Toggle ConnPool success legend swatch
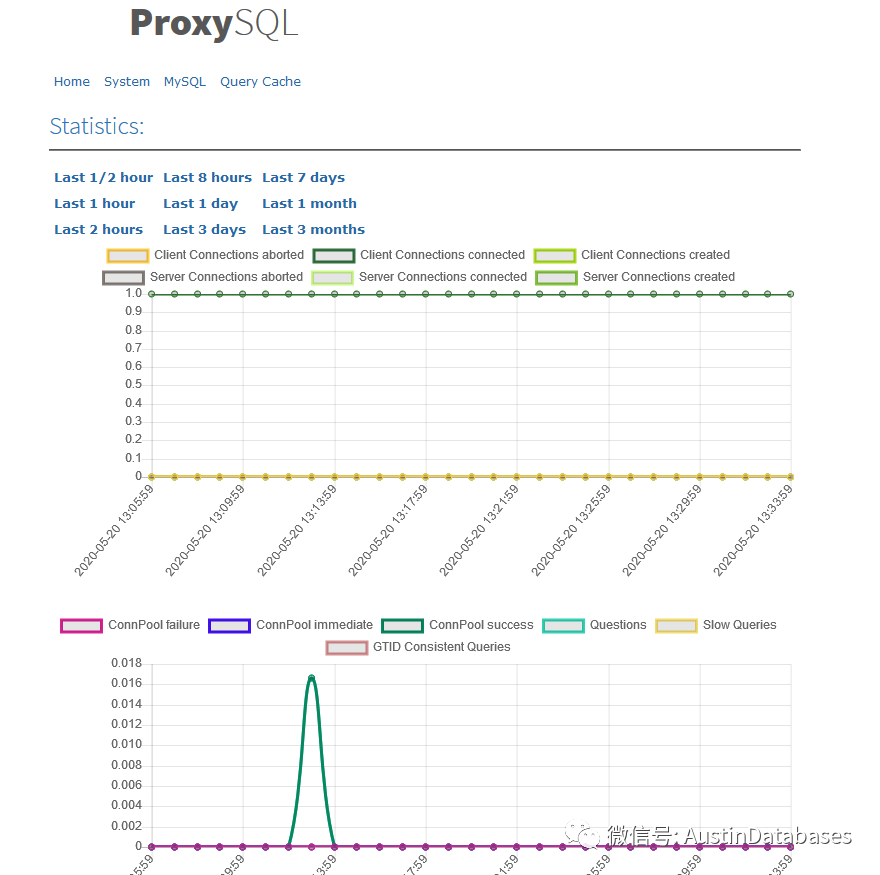 [x=402, y=626]
